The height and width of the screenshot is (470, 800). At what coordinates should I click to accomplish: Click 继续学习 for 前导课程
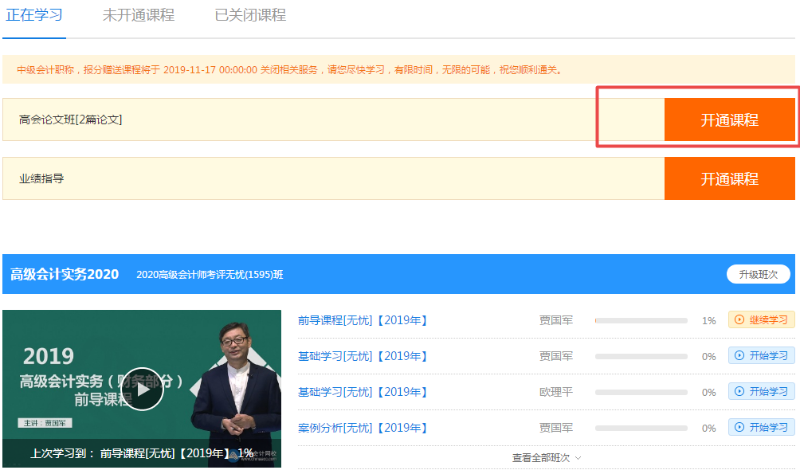tap(761, 320)
